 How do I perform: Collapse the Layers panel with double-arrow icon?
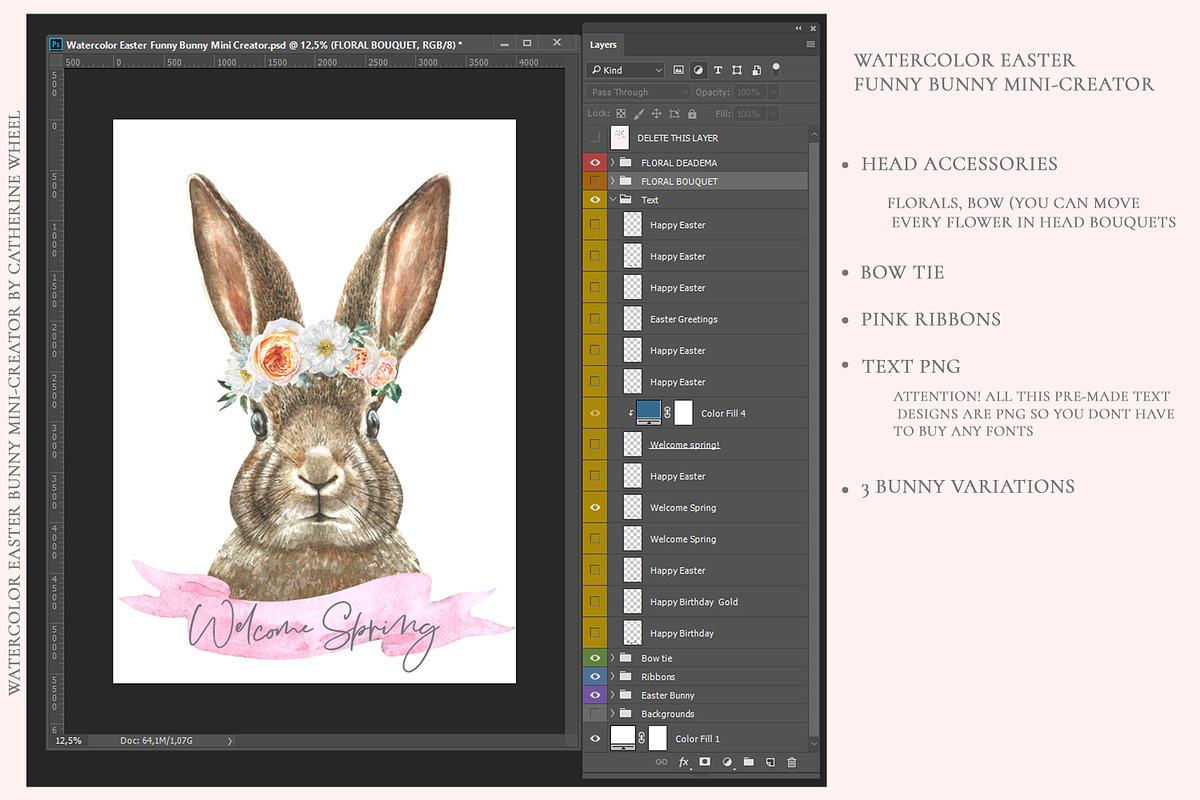[799, 28]
